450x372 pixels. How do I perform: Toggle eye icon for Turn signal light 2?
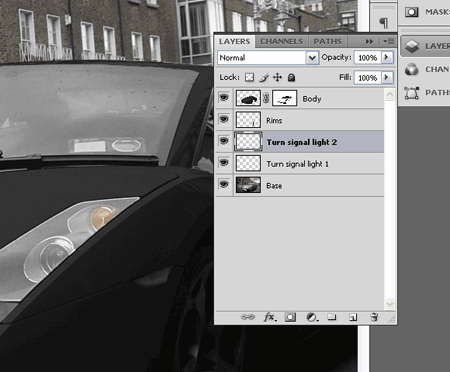coord(224,141)
